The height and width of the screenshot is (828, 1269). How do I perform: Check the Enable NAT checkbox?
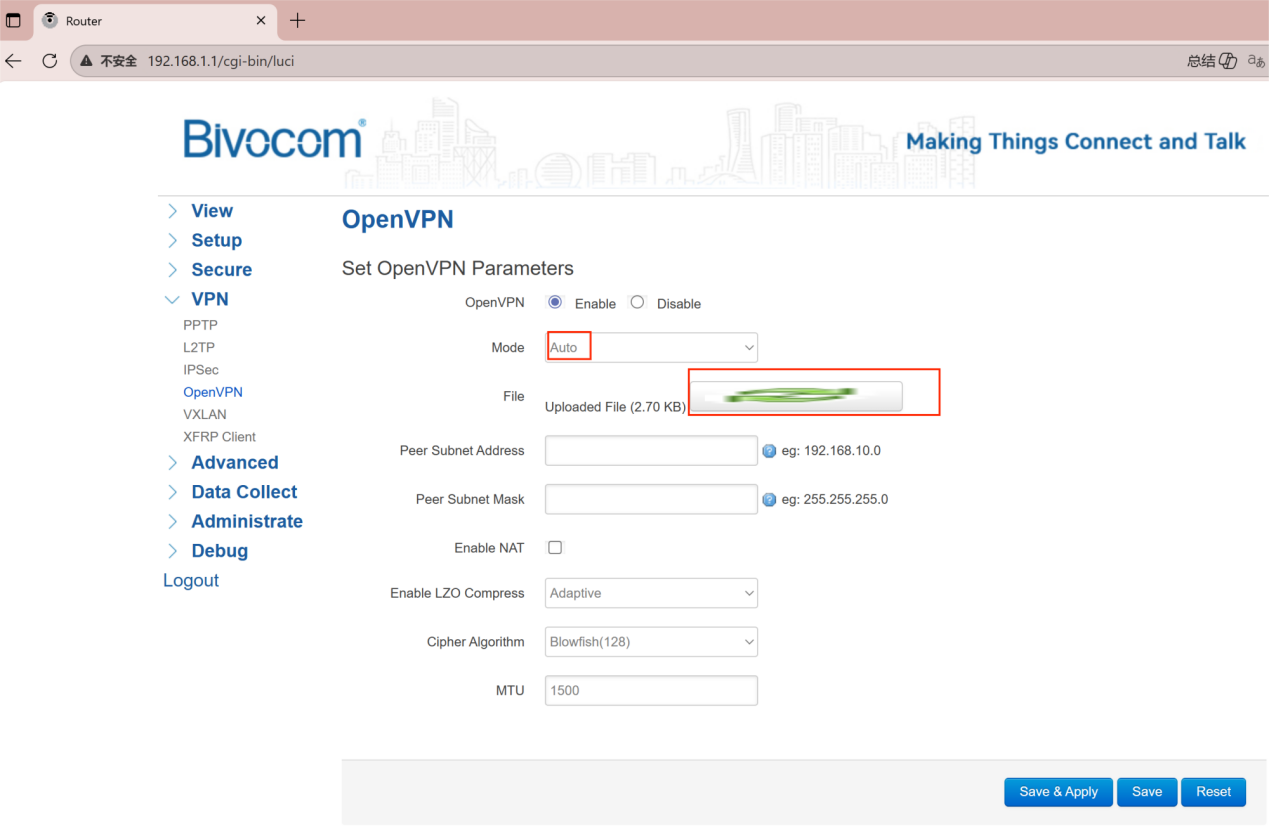[555, 547]
